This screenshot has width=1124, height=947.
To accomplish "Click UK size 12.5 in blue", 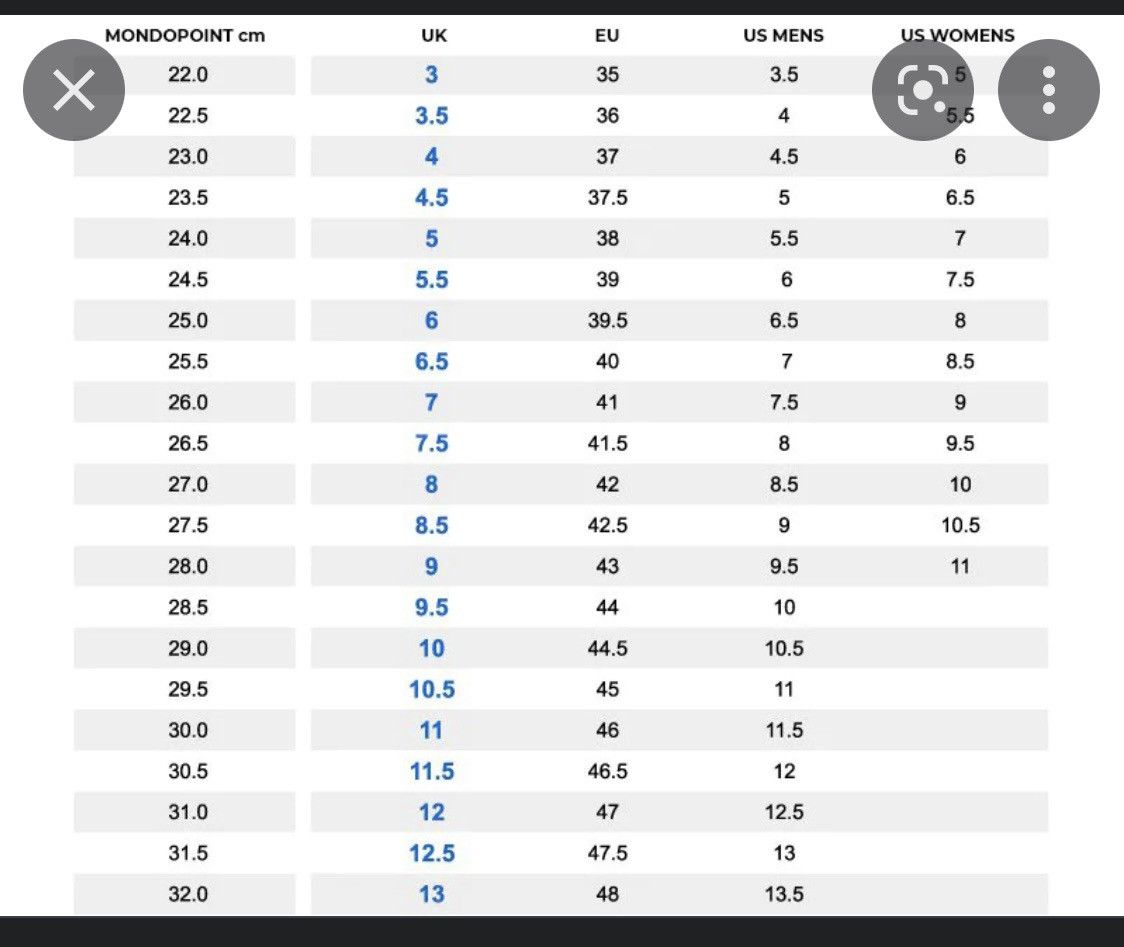I will pos(432,853).
